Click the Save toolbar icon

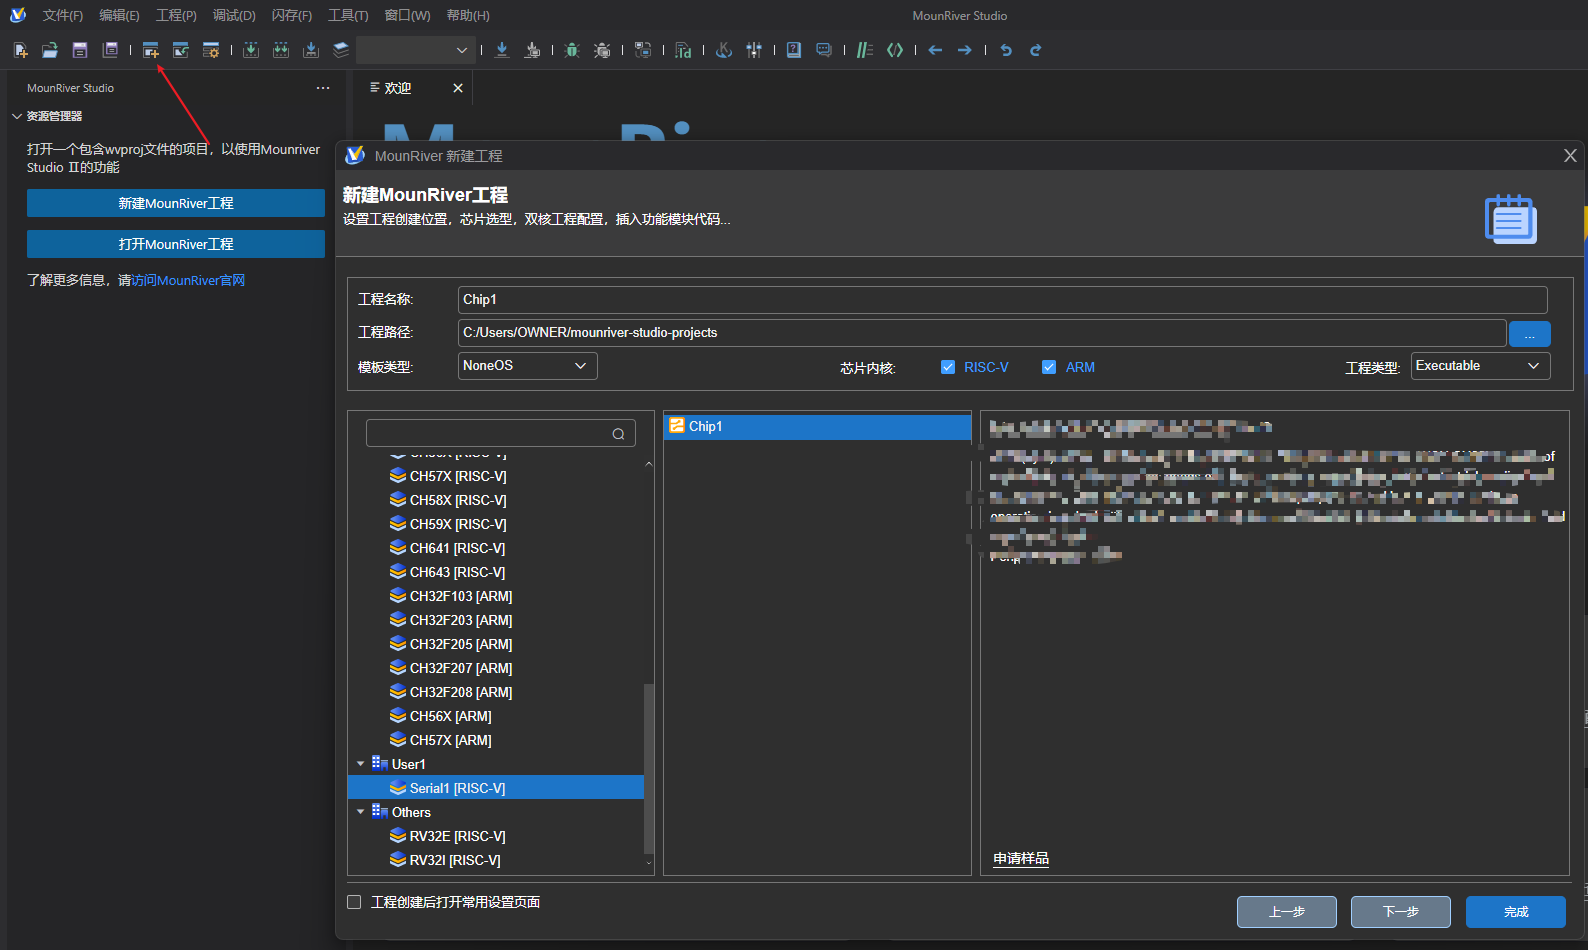[80, 50]
